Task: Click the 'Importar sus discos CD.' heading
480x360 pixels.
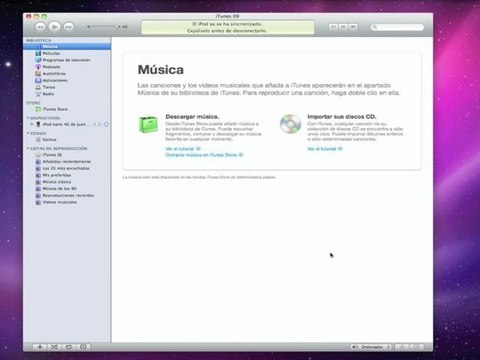Action: [342, 117]
